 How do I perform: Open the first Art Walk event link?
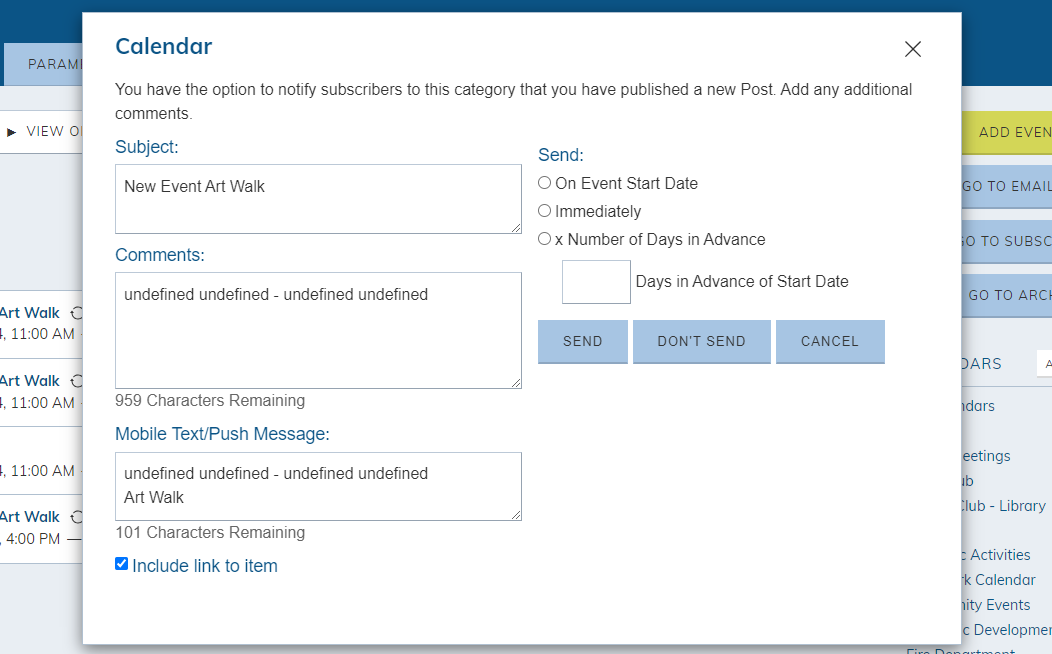pos(30,313)
